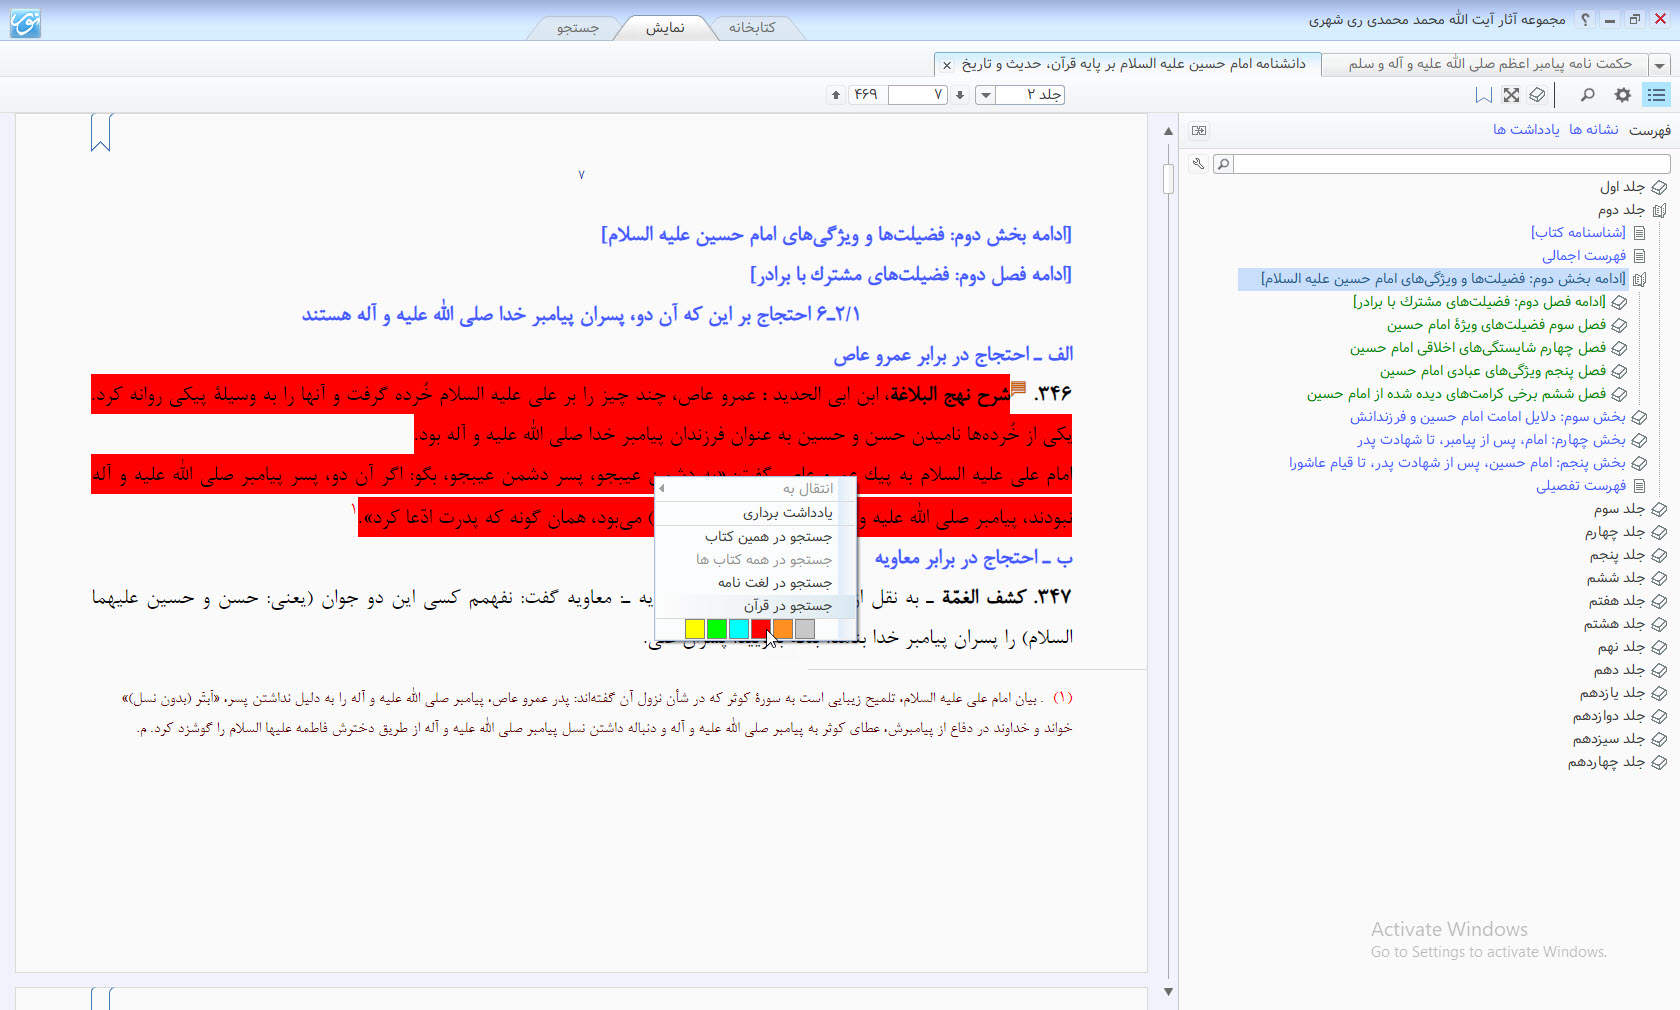Viewport: 1680px width, 1010px height.
Task: Toggle the table of contents list panel icon
Action: pos(1657,95)
